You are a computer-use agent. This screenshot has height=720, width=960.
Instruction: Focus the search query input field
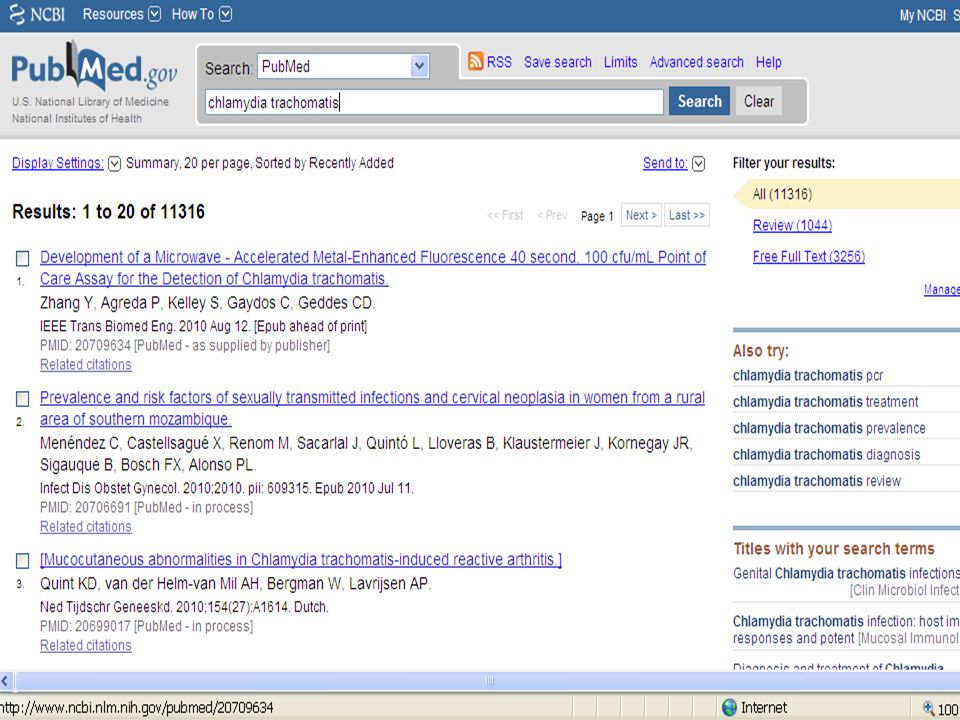coord(434,102)
